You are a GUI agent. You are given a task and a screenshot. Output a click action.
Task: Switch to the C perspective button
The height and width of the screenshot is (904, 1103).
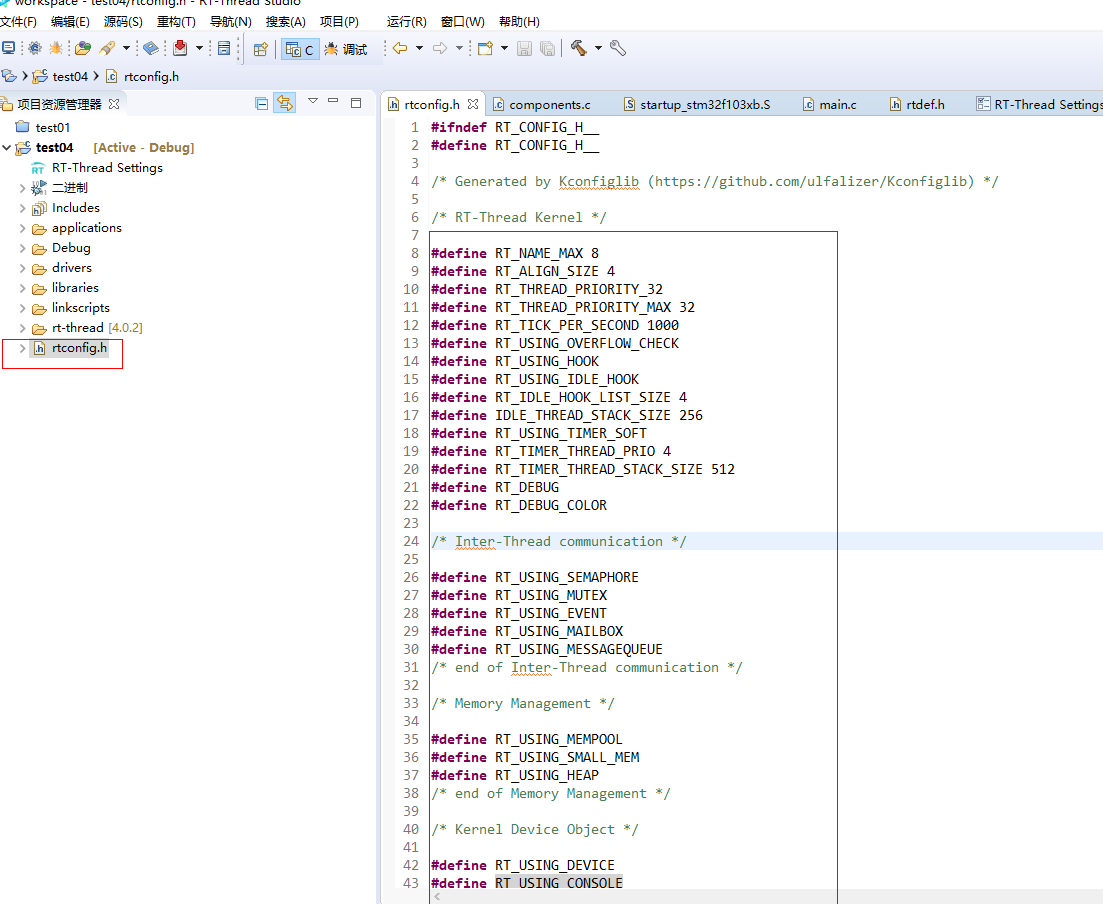point(300,49)
